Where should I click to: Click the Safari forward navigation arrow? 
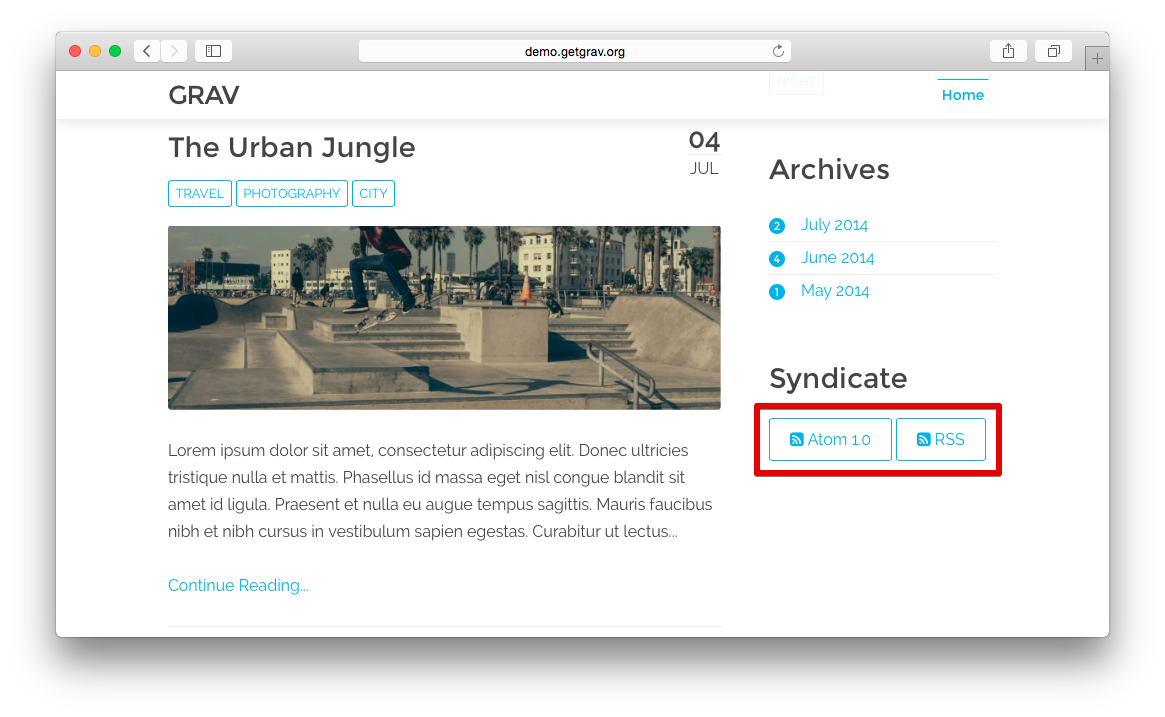point(174,51)
